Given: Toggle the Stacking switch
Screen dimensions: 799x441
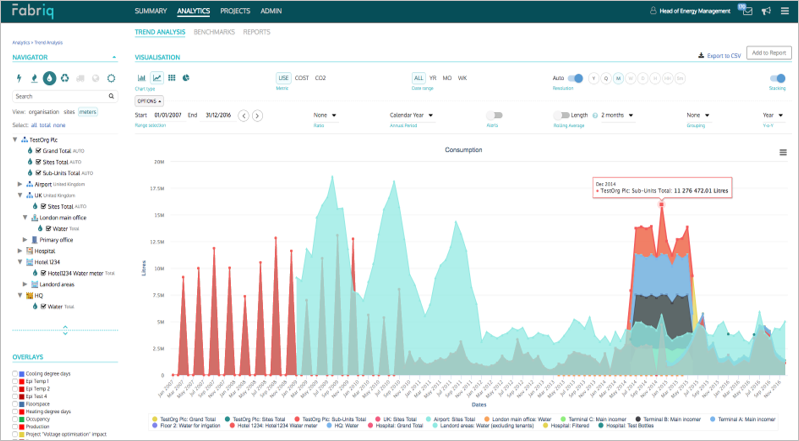Looking at the screenshot, I should pyautogui.click(x=777, y=78).
